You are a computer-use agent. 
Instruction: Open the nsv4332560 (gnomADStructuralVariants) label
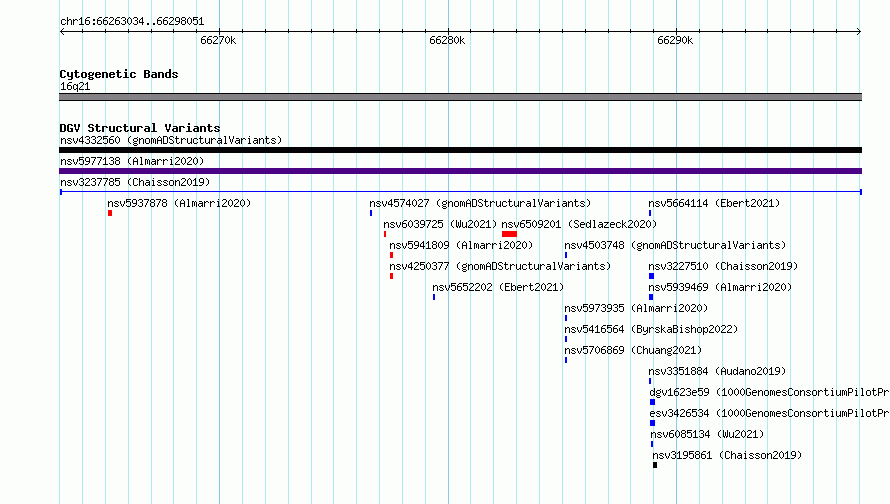[x=171, y=140]
